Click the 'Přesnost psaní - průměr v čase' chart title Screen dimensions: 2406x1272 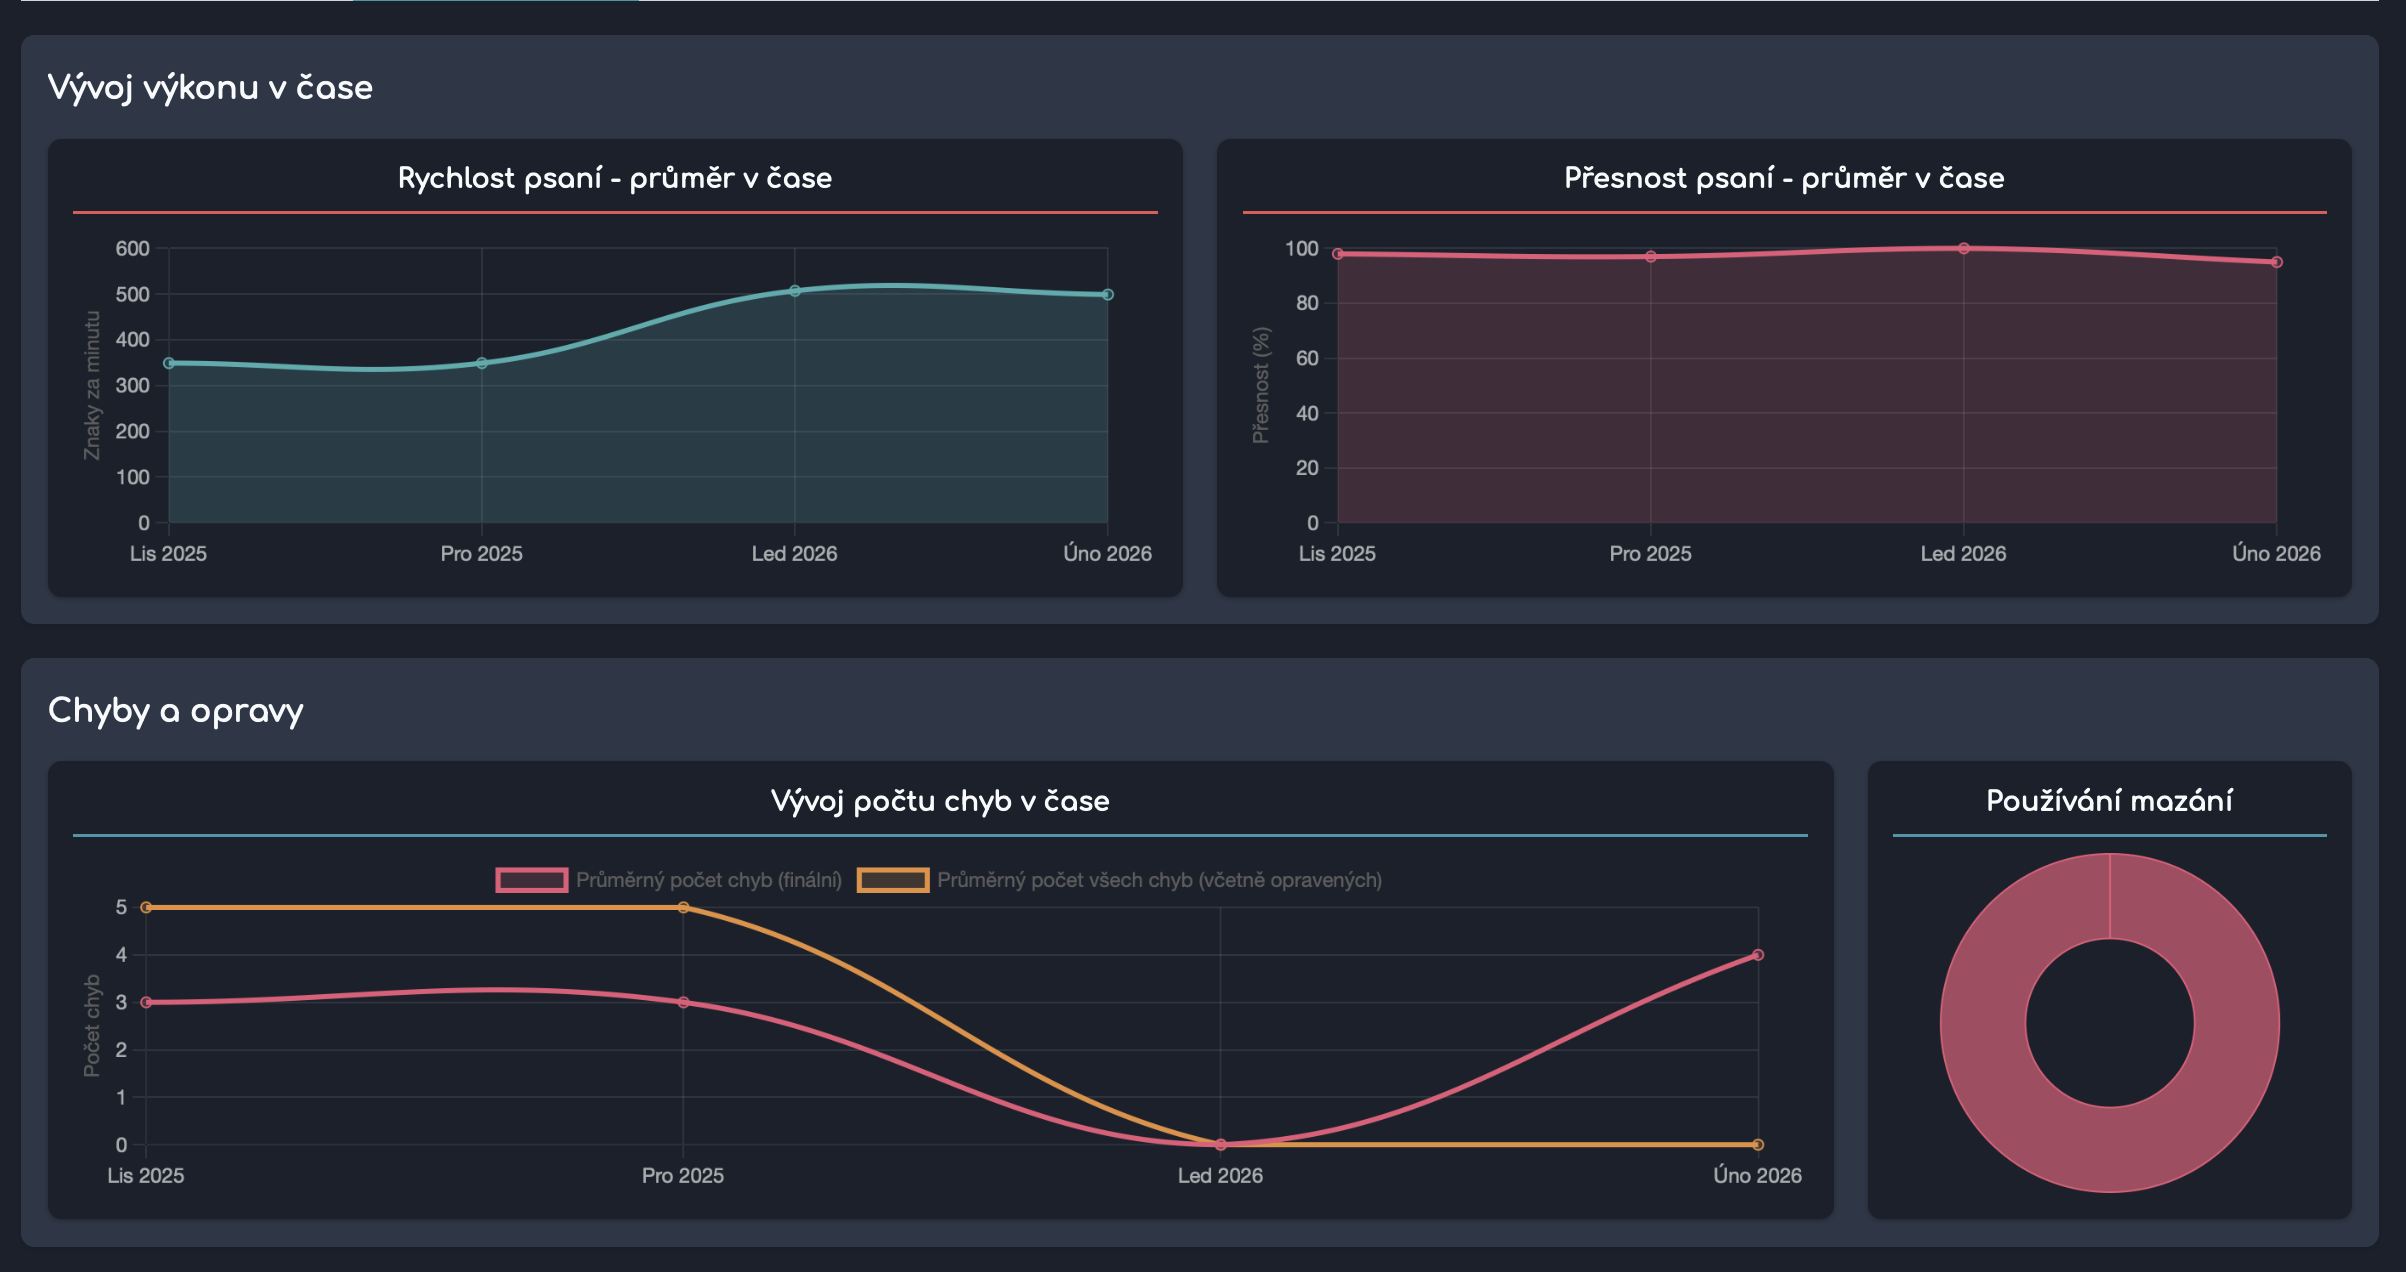tap(1785, 178)
